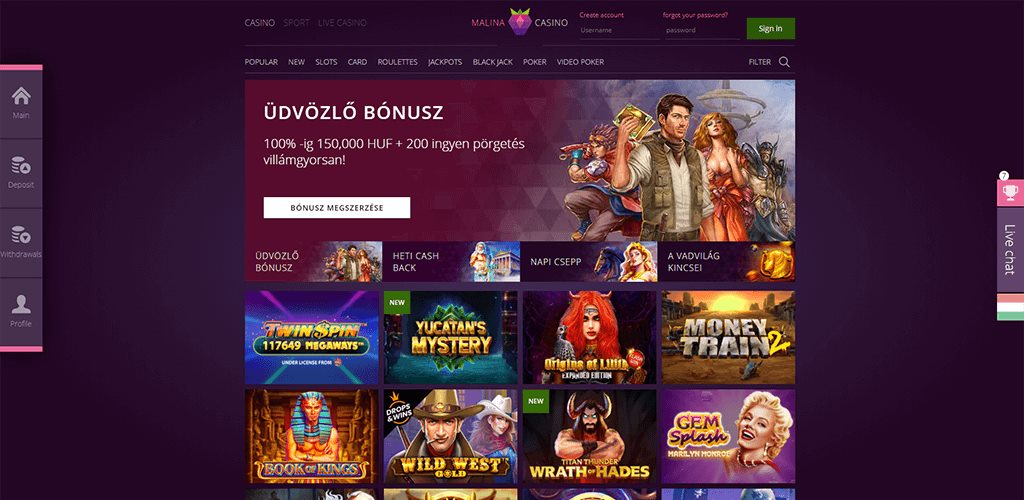Select the Hungarian flag language icon

(1010, 307)
